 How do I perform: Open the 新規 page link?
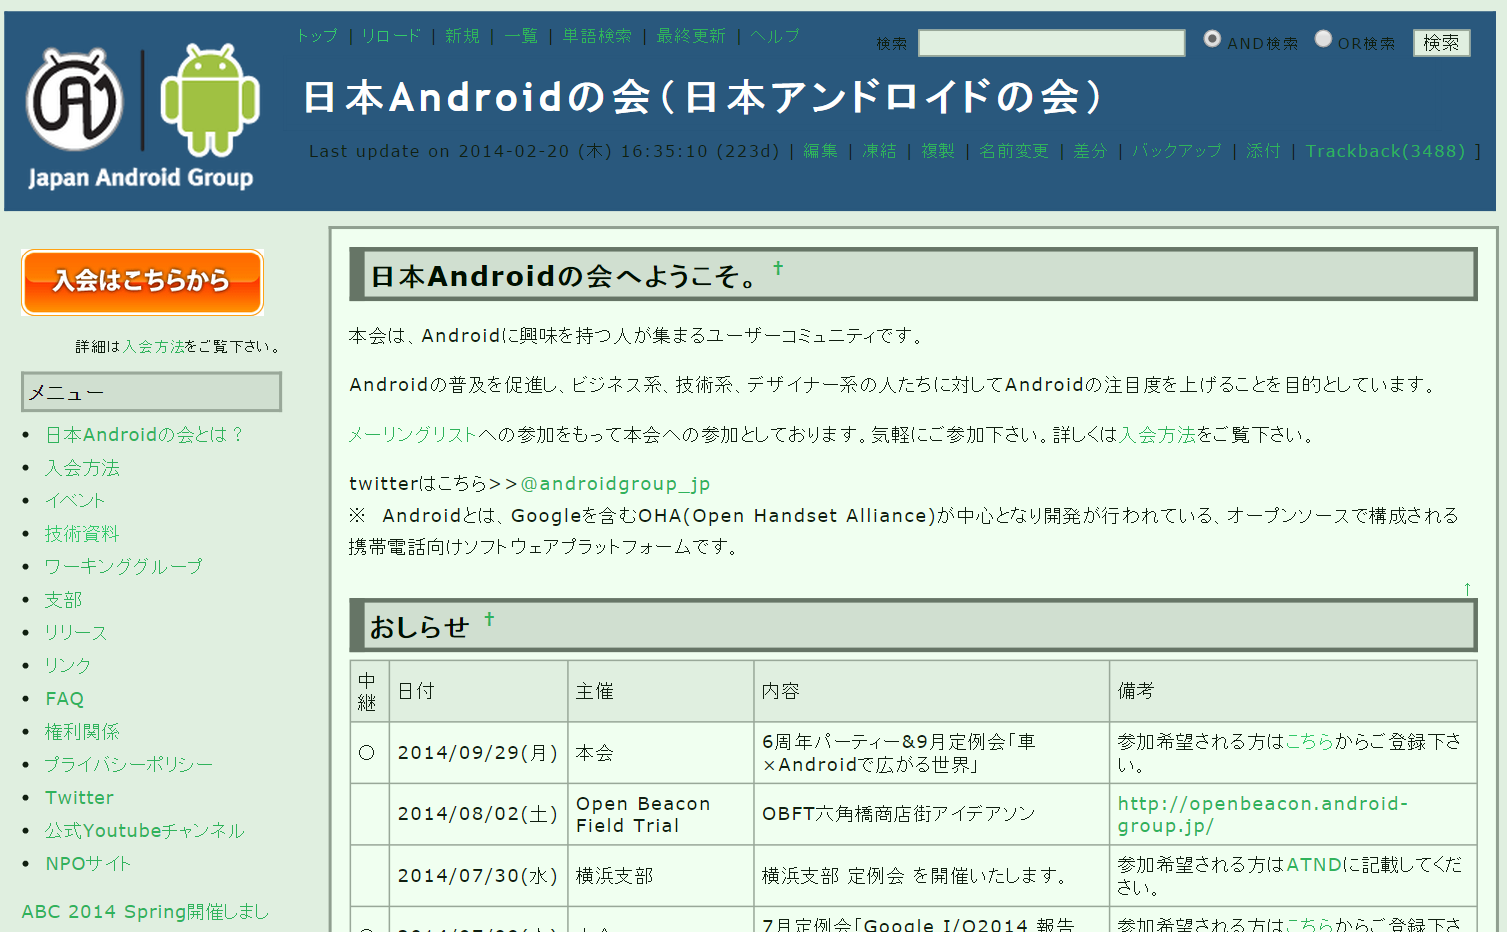(462, 36)
